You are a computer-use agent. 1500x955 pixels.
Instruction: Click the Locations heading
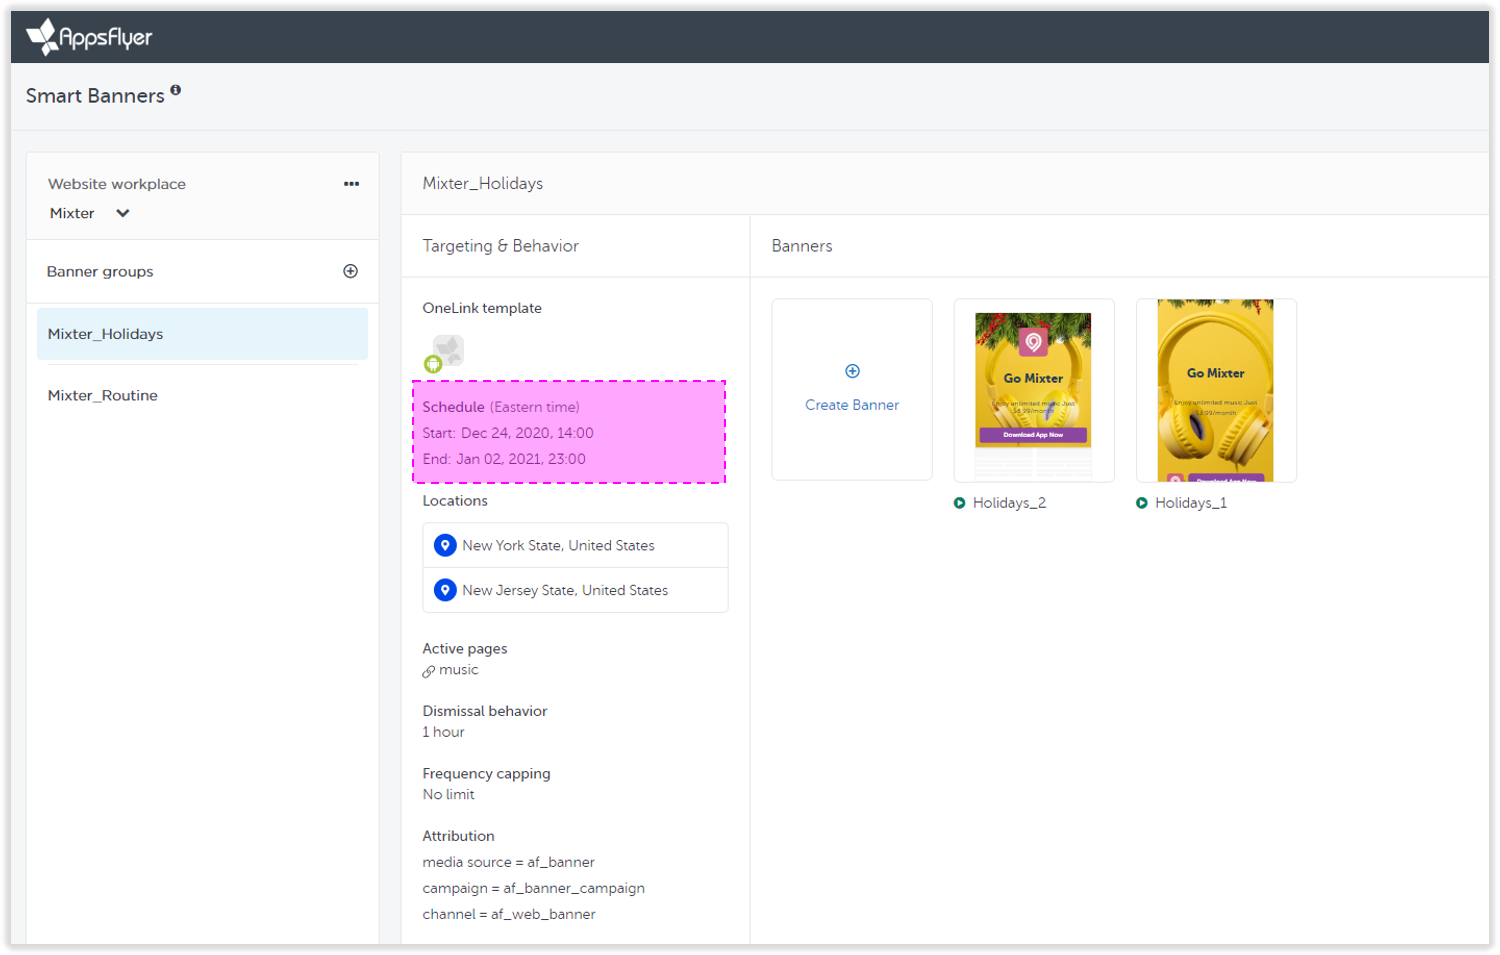(x=455, y=501)
